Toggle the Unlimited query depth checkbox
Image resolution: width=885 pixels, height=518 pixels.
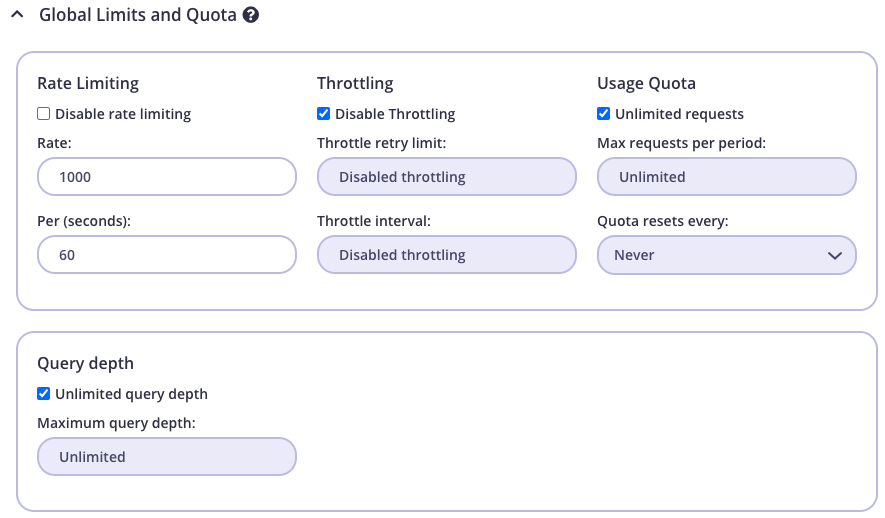[x=44, y=394]
